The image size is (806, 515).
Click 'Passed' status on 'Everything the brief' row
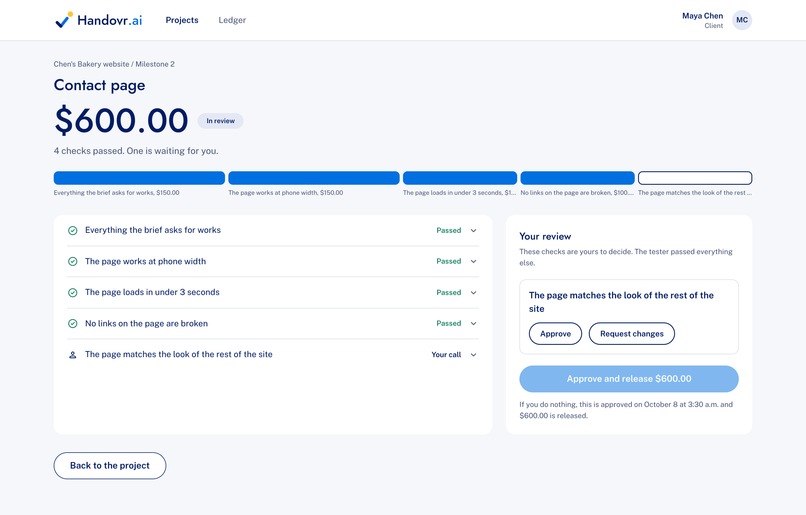tap(449, 230)
